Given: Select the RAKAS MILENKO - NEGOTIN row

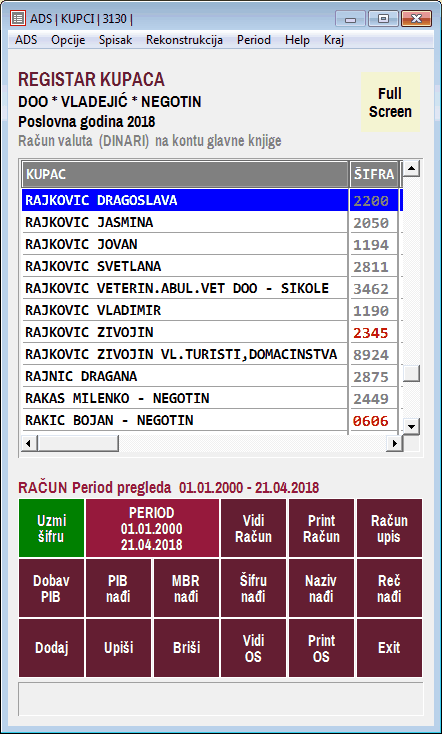Looking at the screenshot, I should tap(210, 398).
